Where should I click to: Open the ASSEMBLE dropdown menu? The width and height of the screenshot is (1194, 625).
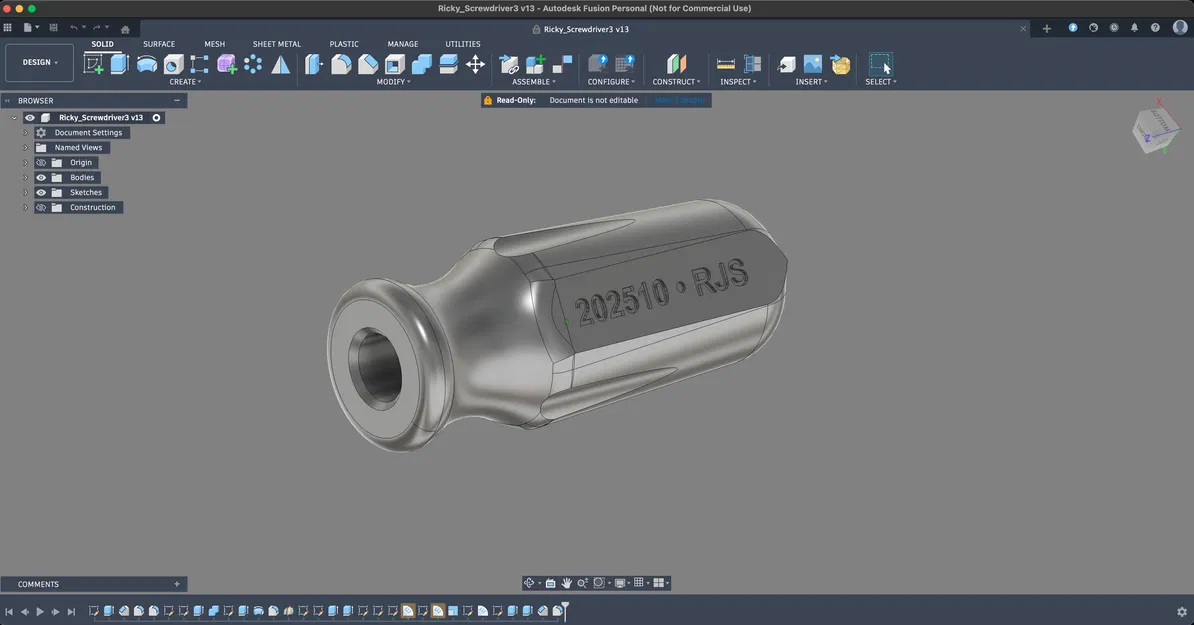(x=534, y=81)
